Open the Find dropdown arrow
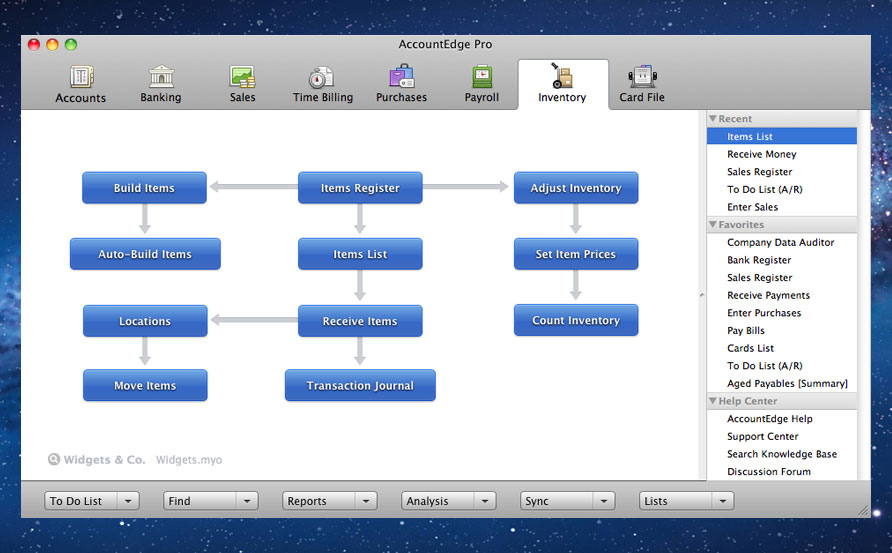The image size is (892, 553). click(247, 501)
